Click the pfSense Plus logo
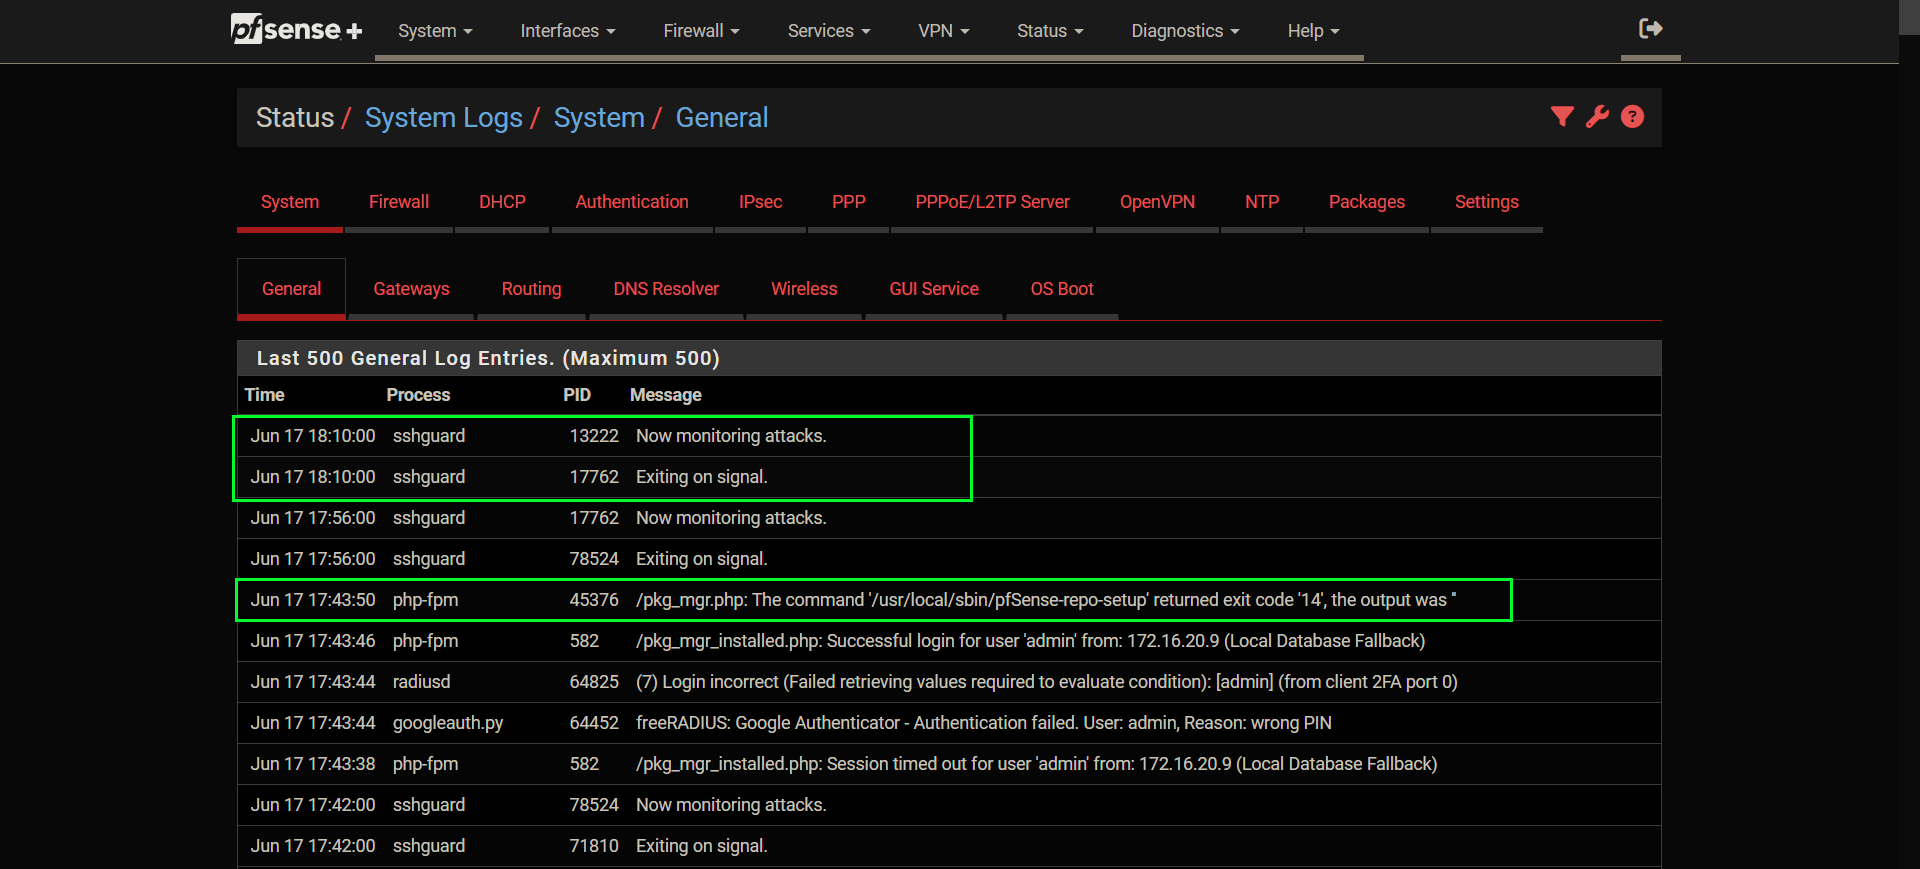 pyautogui.click(x=296, y=30)
